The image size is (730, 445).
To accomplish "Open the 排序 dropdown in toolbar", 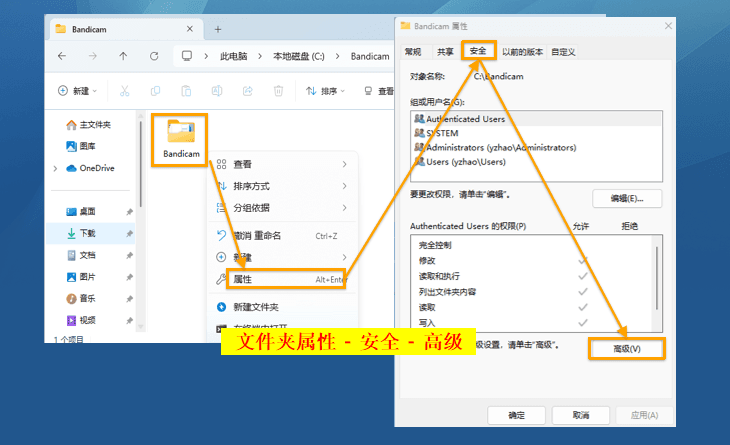I will pyautogui.click(x=325, y=91).
